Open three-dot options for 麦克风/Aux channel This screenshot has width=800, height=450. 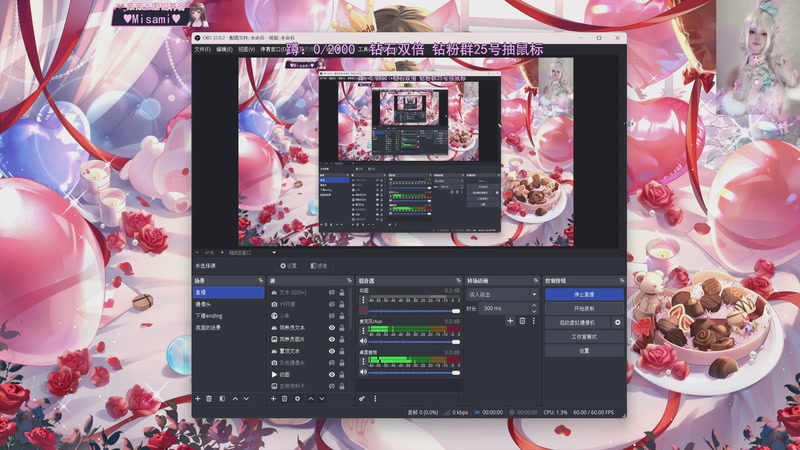363,331
